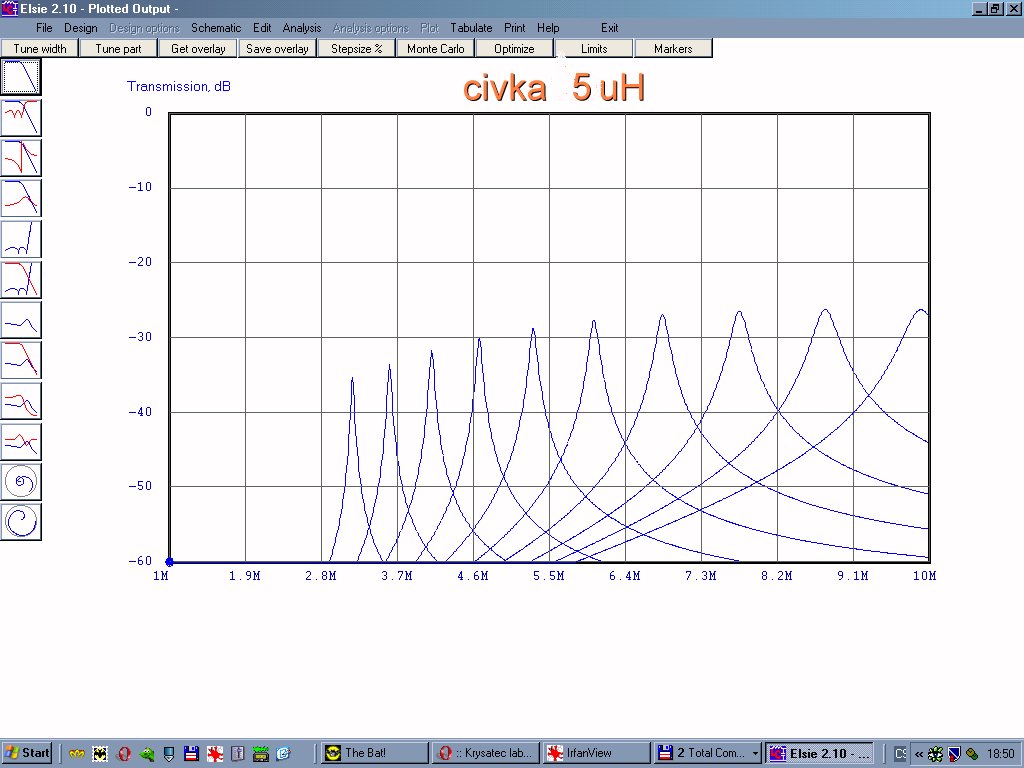Click the Markers button
This screenshot has width=1024, height=768.
pyautogui.click(x=673, y=48)
